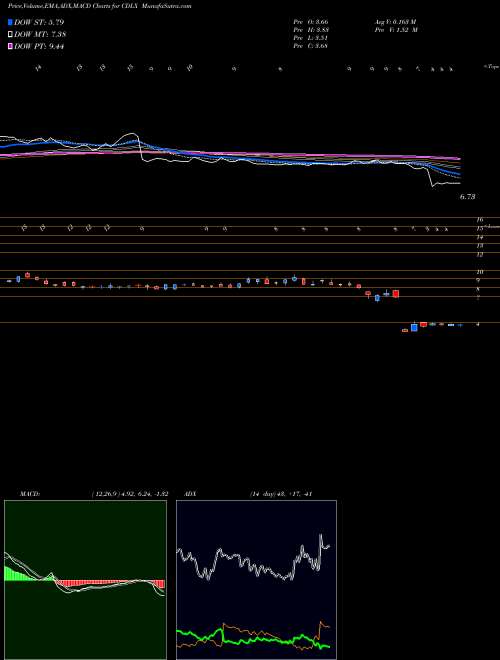Click the large red candle near price 7

pos(396,294)
